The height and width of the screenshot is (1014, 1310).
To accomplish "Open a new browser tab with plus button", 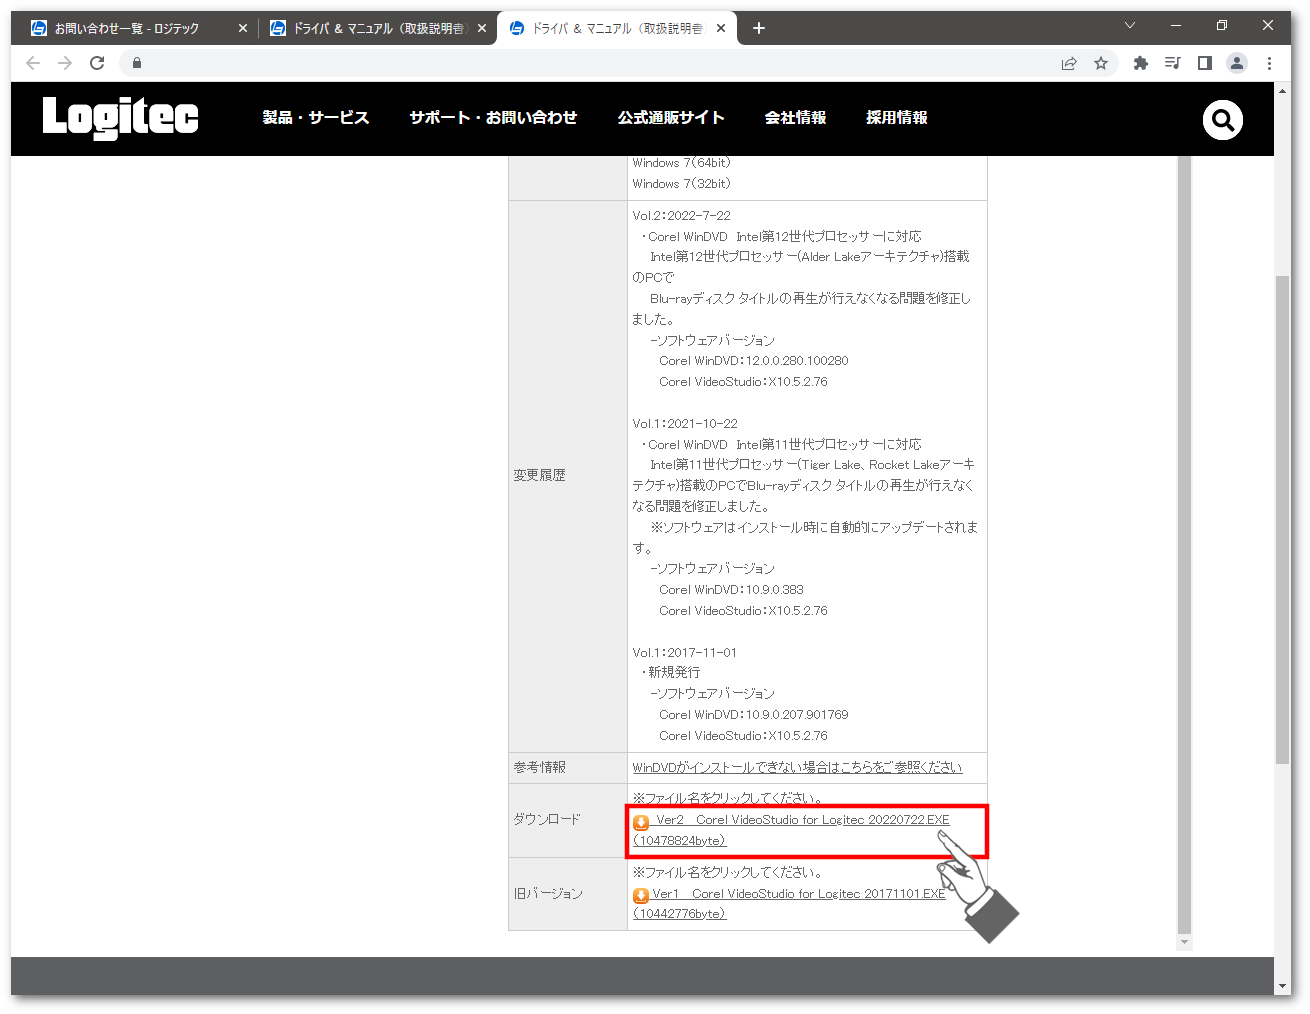I will [759, 28].
